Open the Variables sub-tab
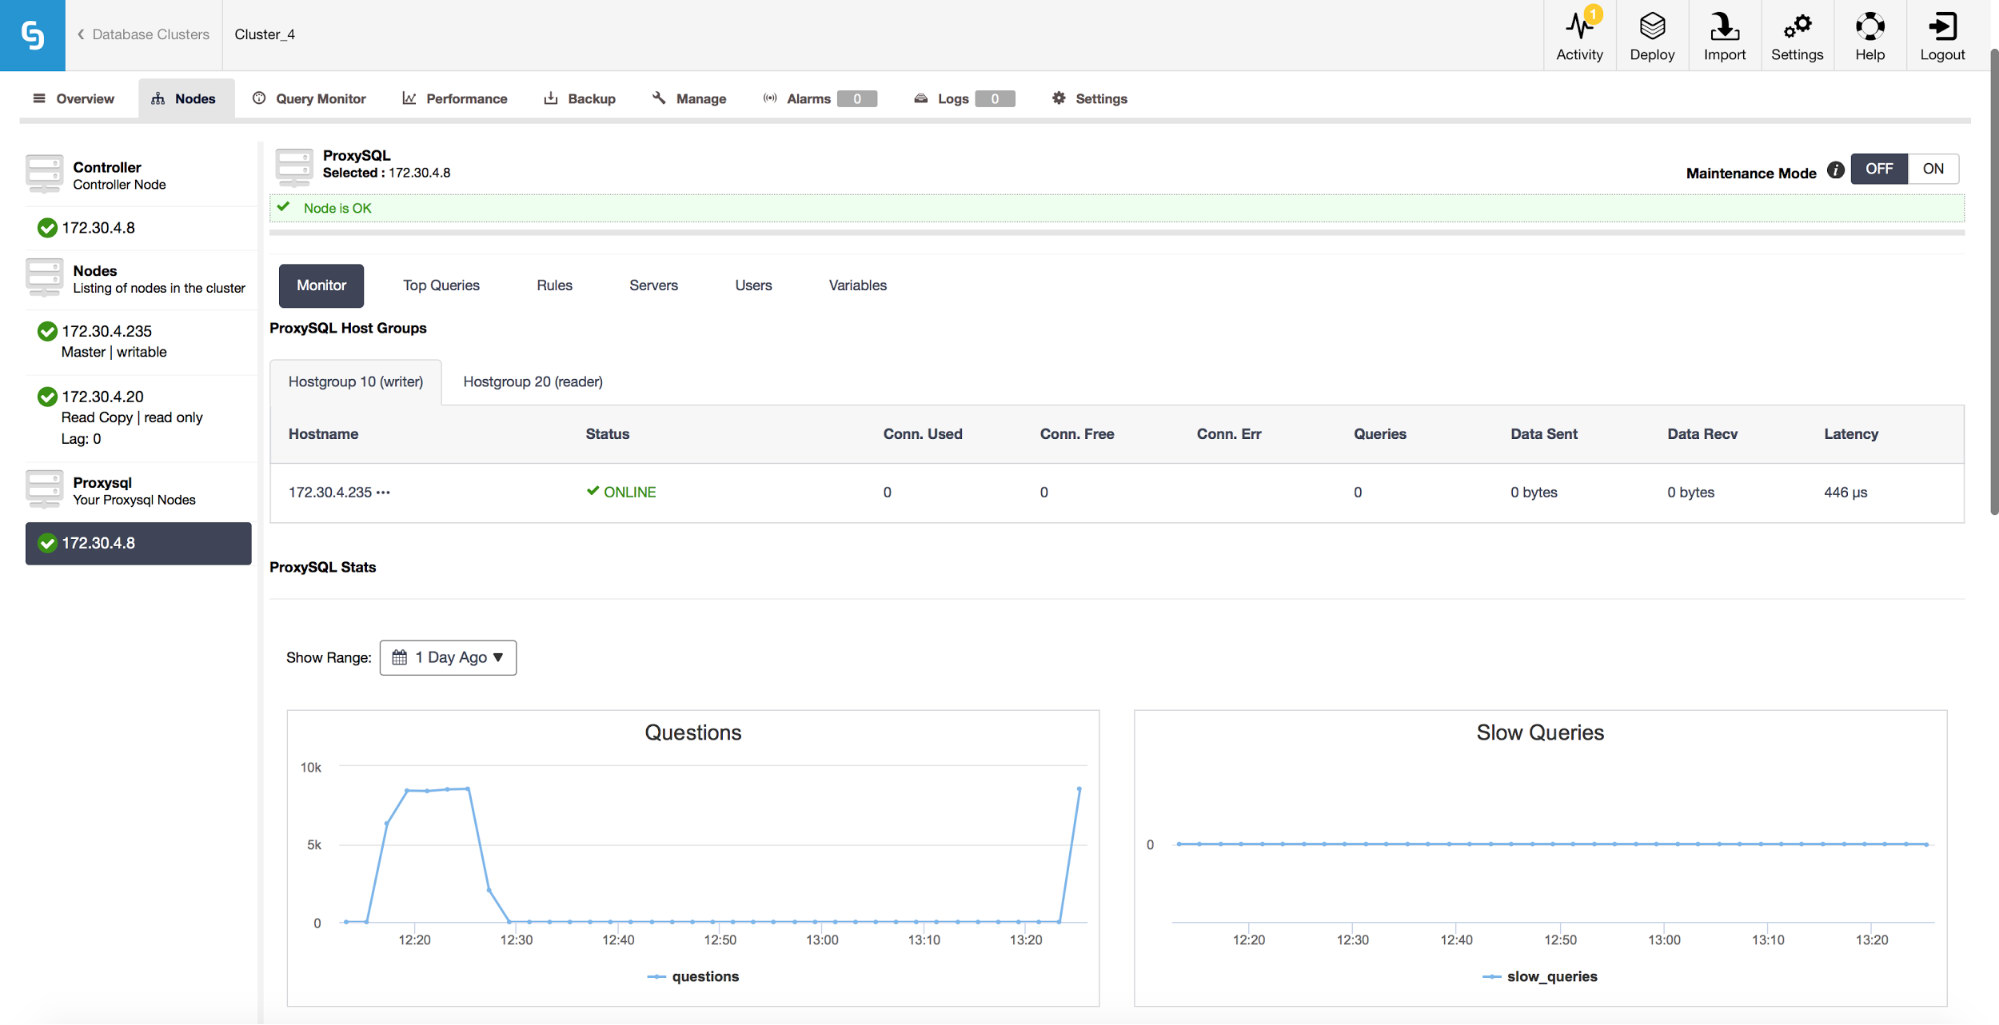 point(857,286)
